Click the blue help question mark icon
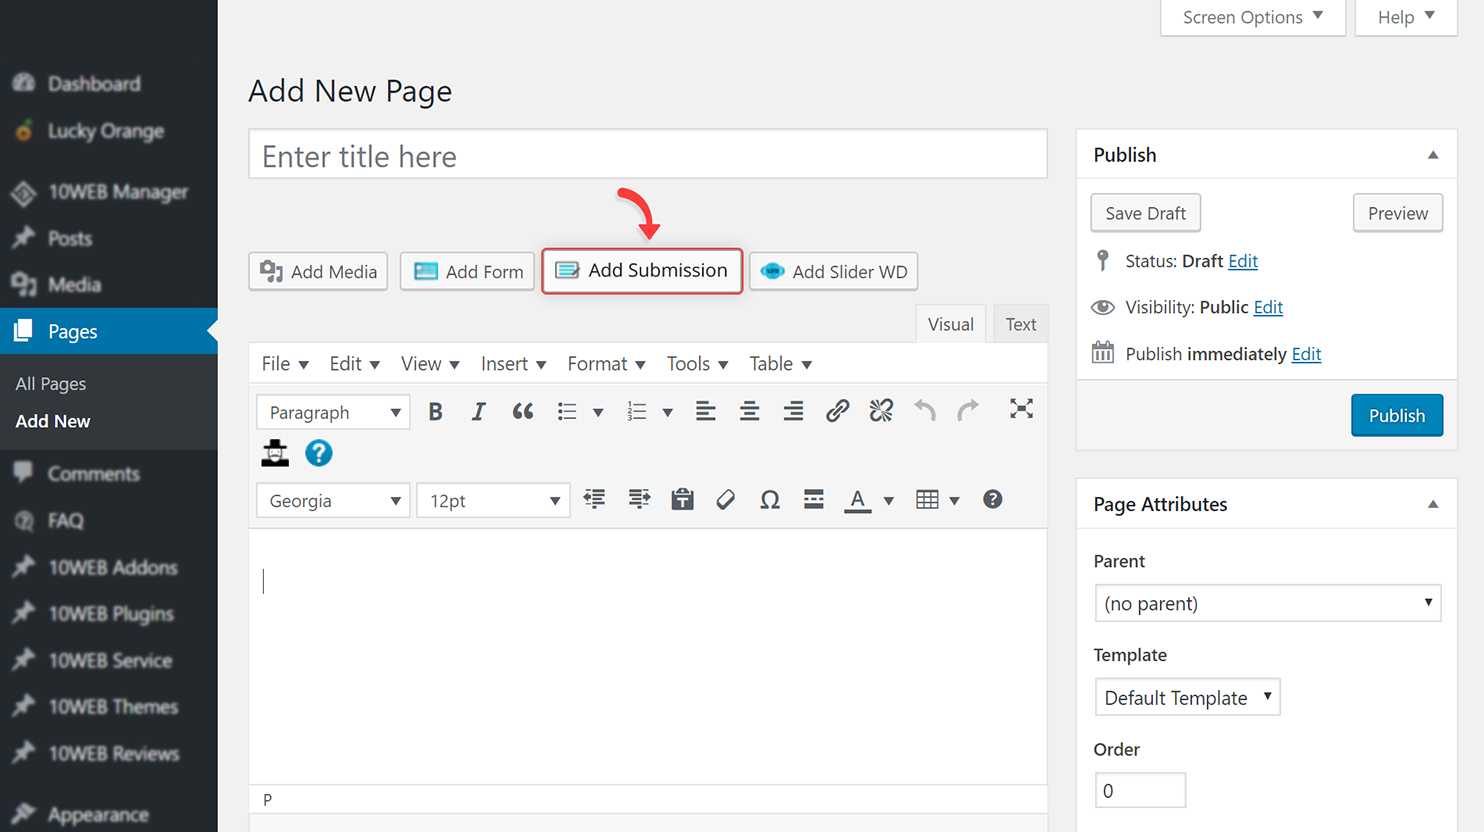The width and height of the screenshot is (1484, 832). pos(318,453)
